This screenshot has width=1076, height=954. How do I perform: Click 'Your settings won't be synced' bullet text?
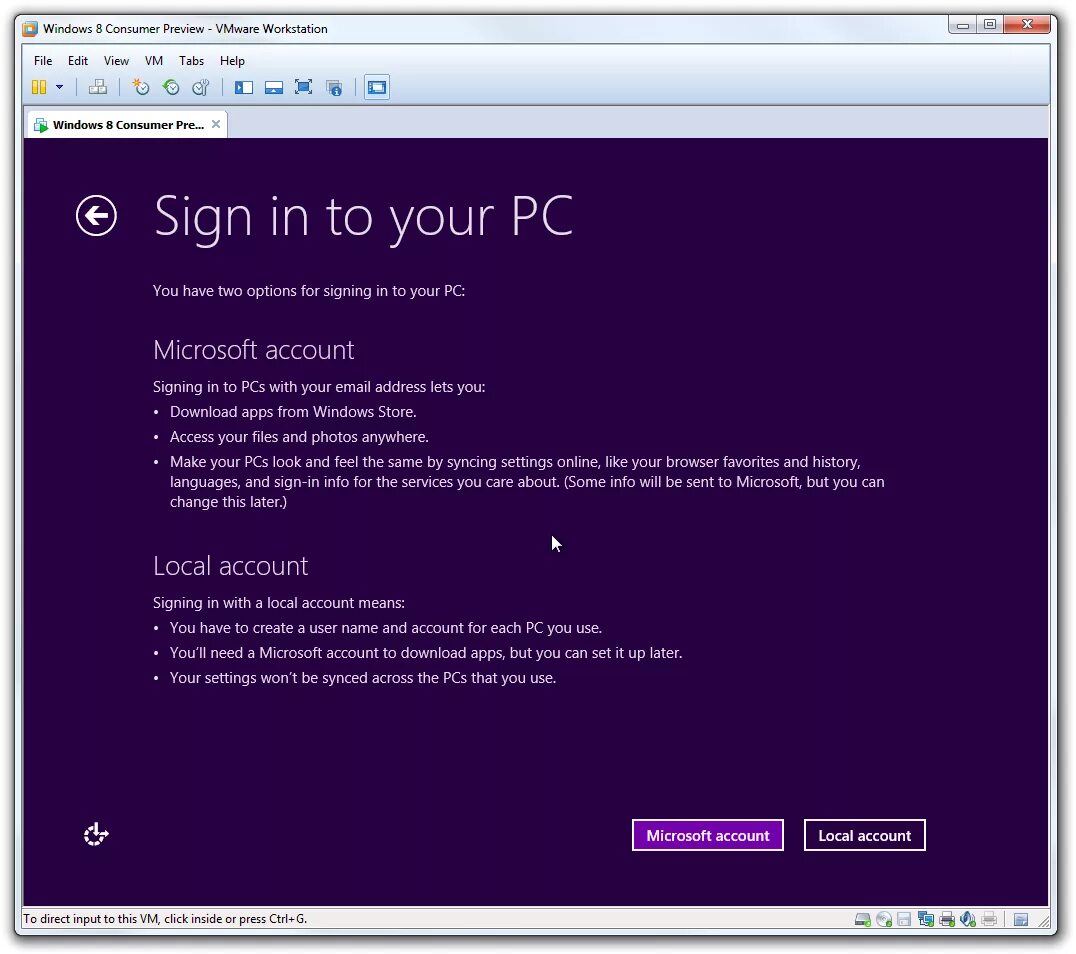tap(362, 678)
